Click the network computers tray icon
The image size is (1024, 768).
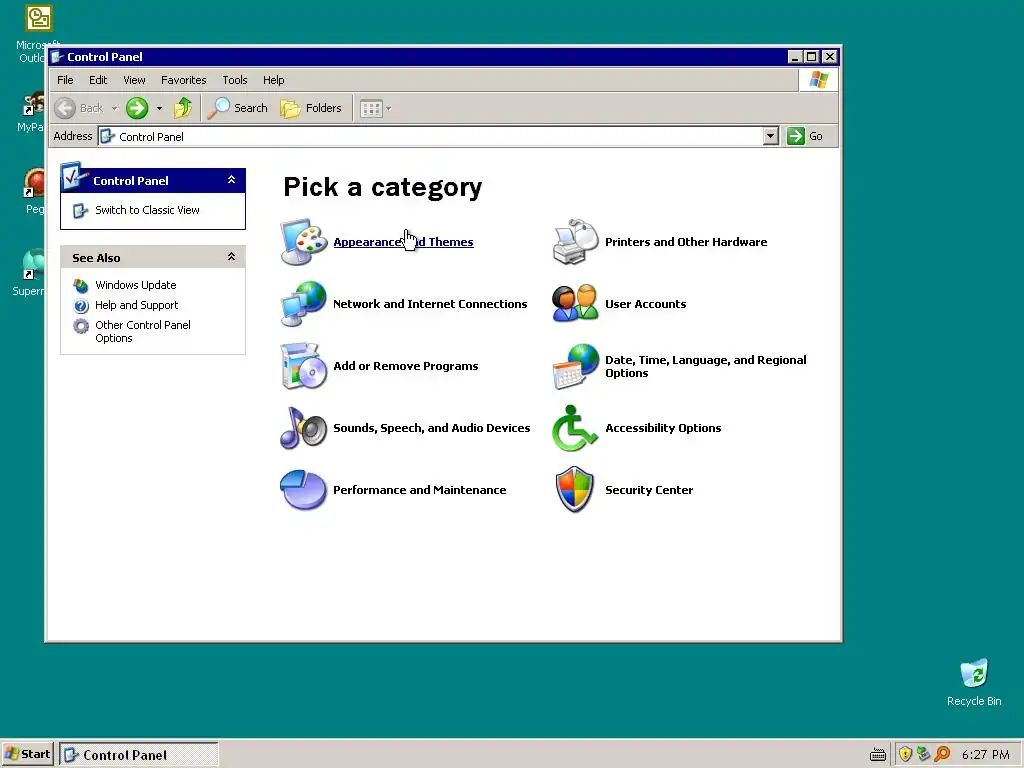click(x=923, y=754)
